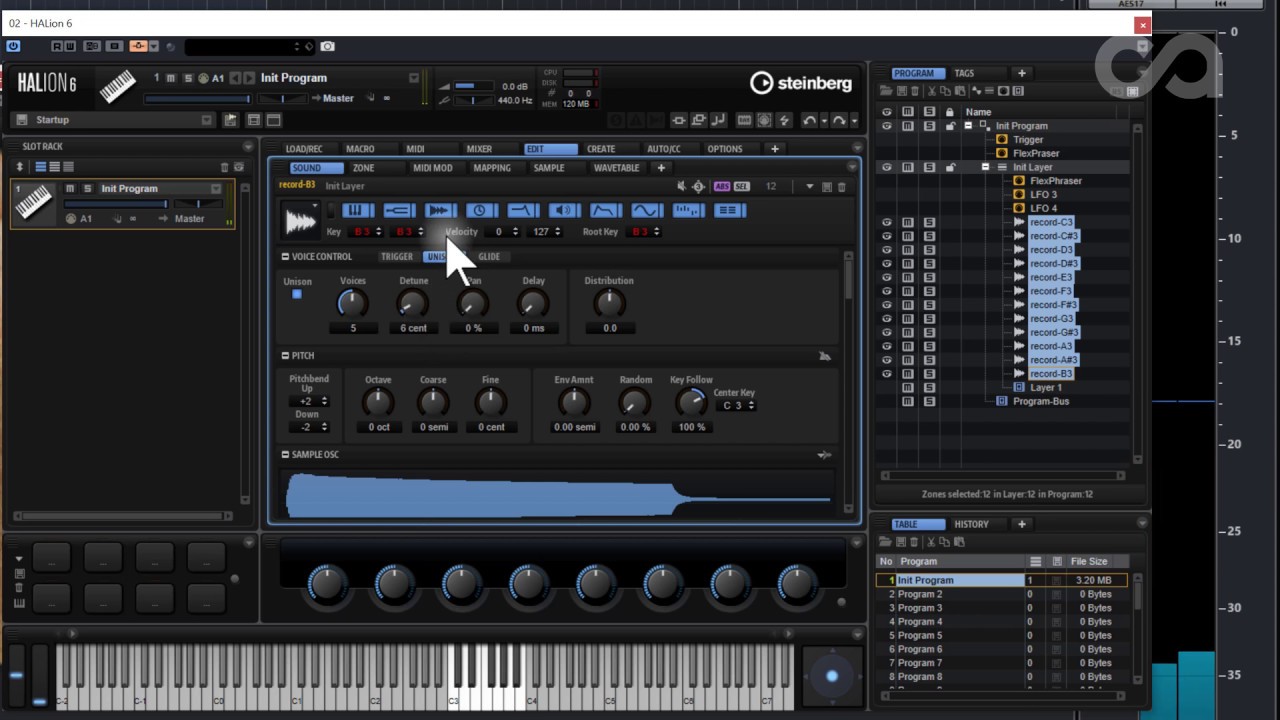The image size is (1280, 720).
Task: Solo the record-E3 zone
Action: click(929, 277)
